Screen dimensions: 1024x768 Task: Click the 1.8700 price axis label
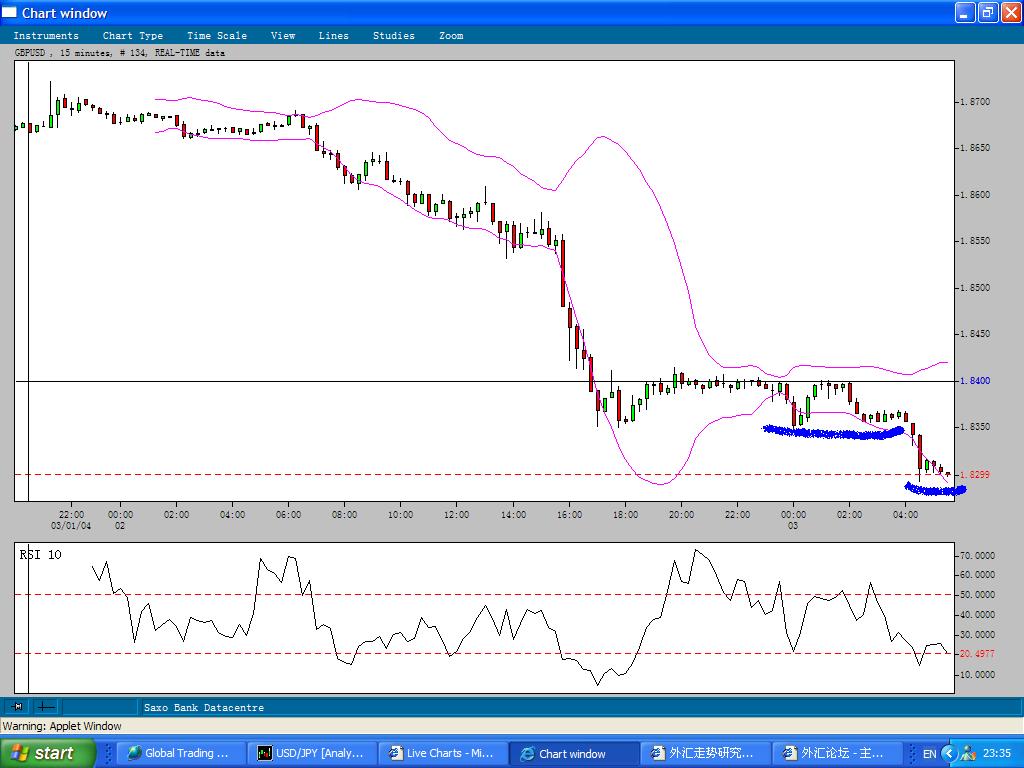click(975, 102)
